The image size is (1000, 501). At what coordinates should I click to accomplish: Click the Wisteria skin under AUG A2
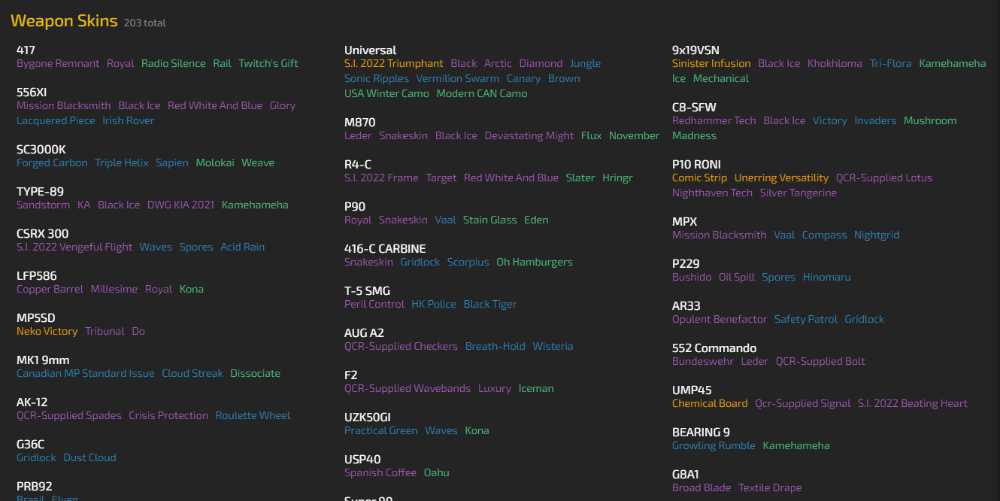tap(552, 347)
